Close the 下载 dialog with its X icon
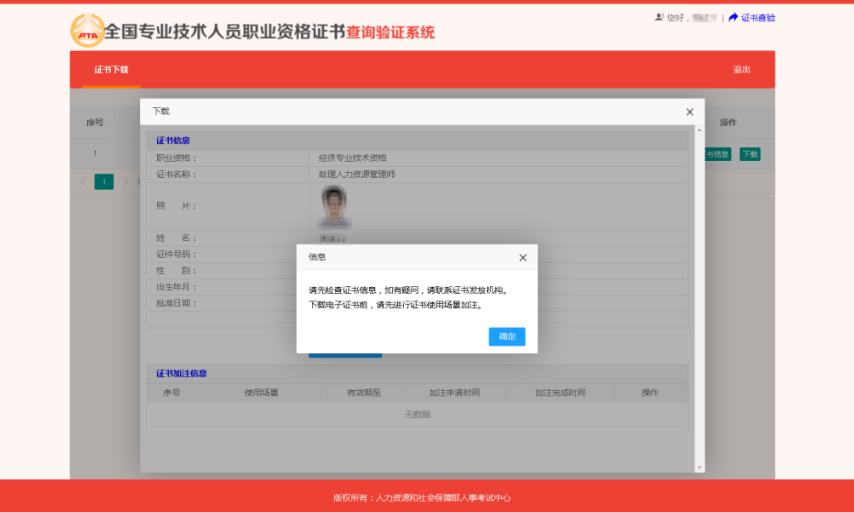 (x=689, y=112)
